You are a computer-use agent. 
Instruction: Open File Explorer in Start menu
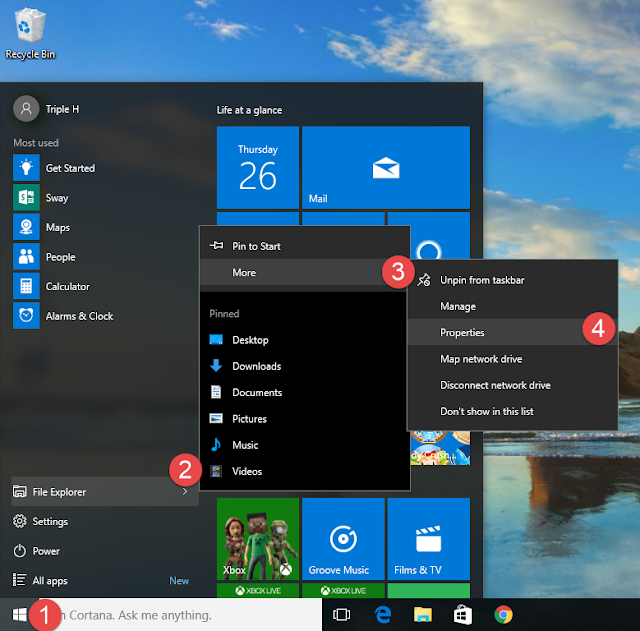(x=105, y=491)
